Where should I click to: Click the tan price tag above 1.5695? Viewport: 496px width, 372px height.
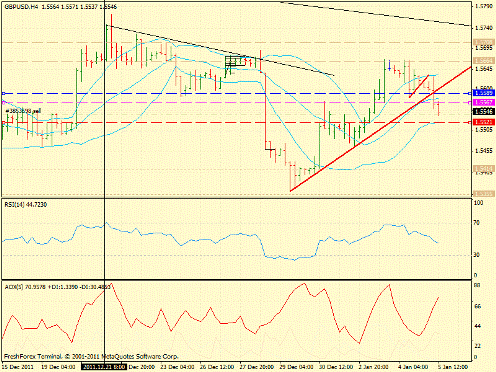(483, 42)
